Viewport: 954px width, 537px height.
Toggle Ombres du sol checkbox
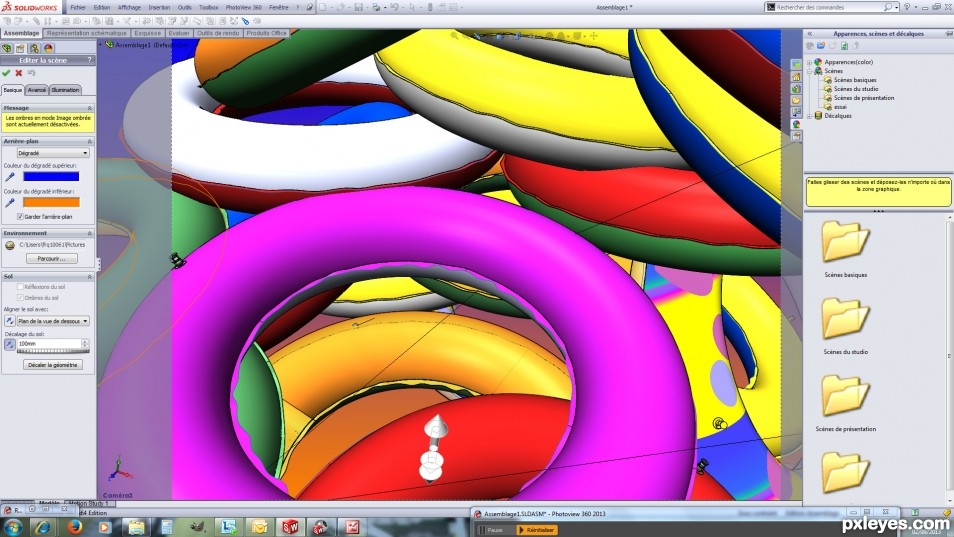click(20, 297)
